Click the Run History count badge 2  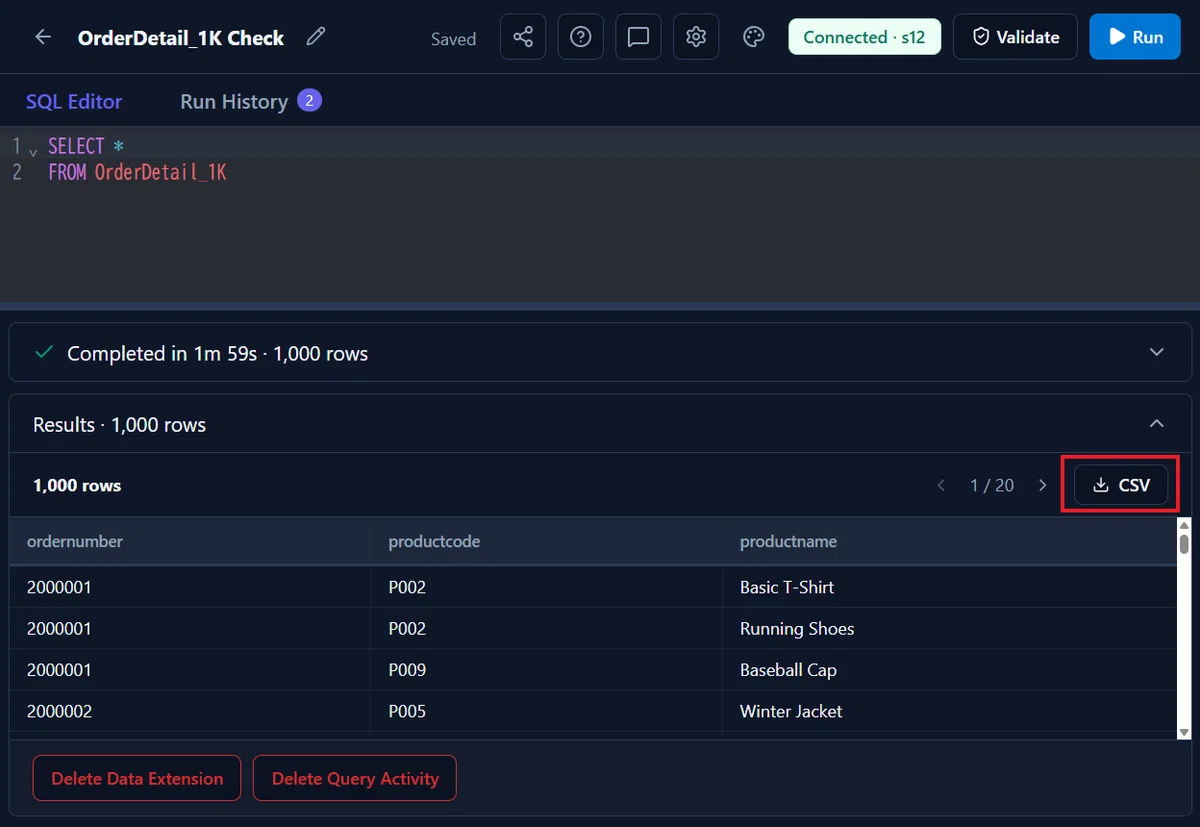tap(309, 100)
